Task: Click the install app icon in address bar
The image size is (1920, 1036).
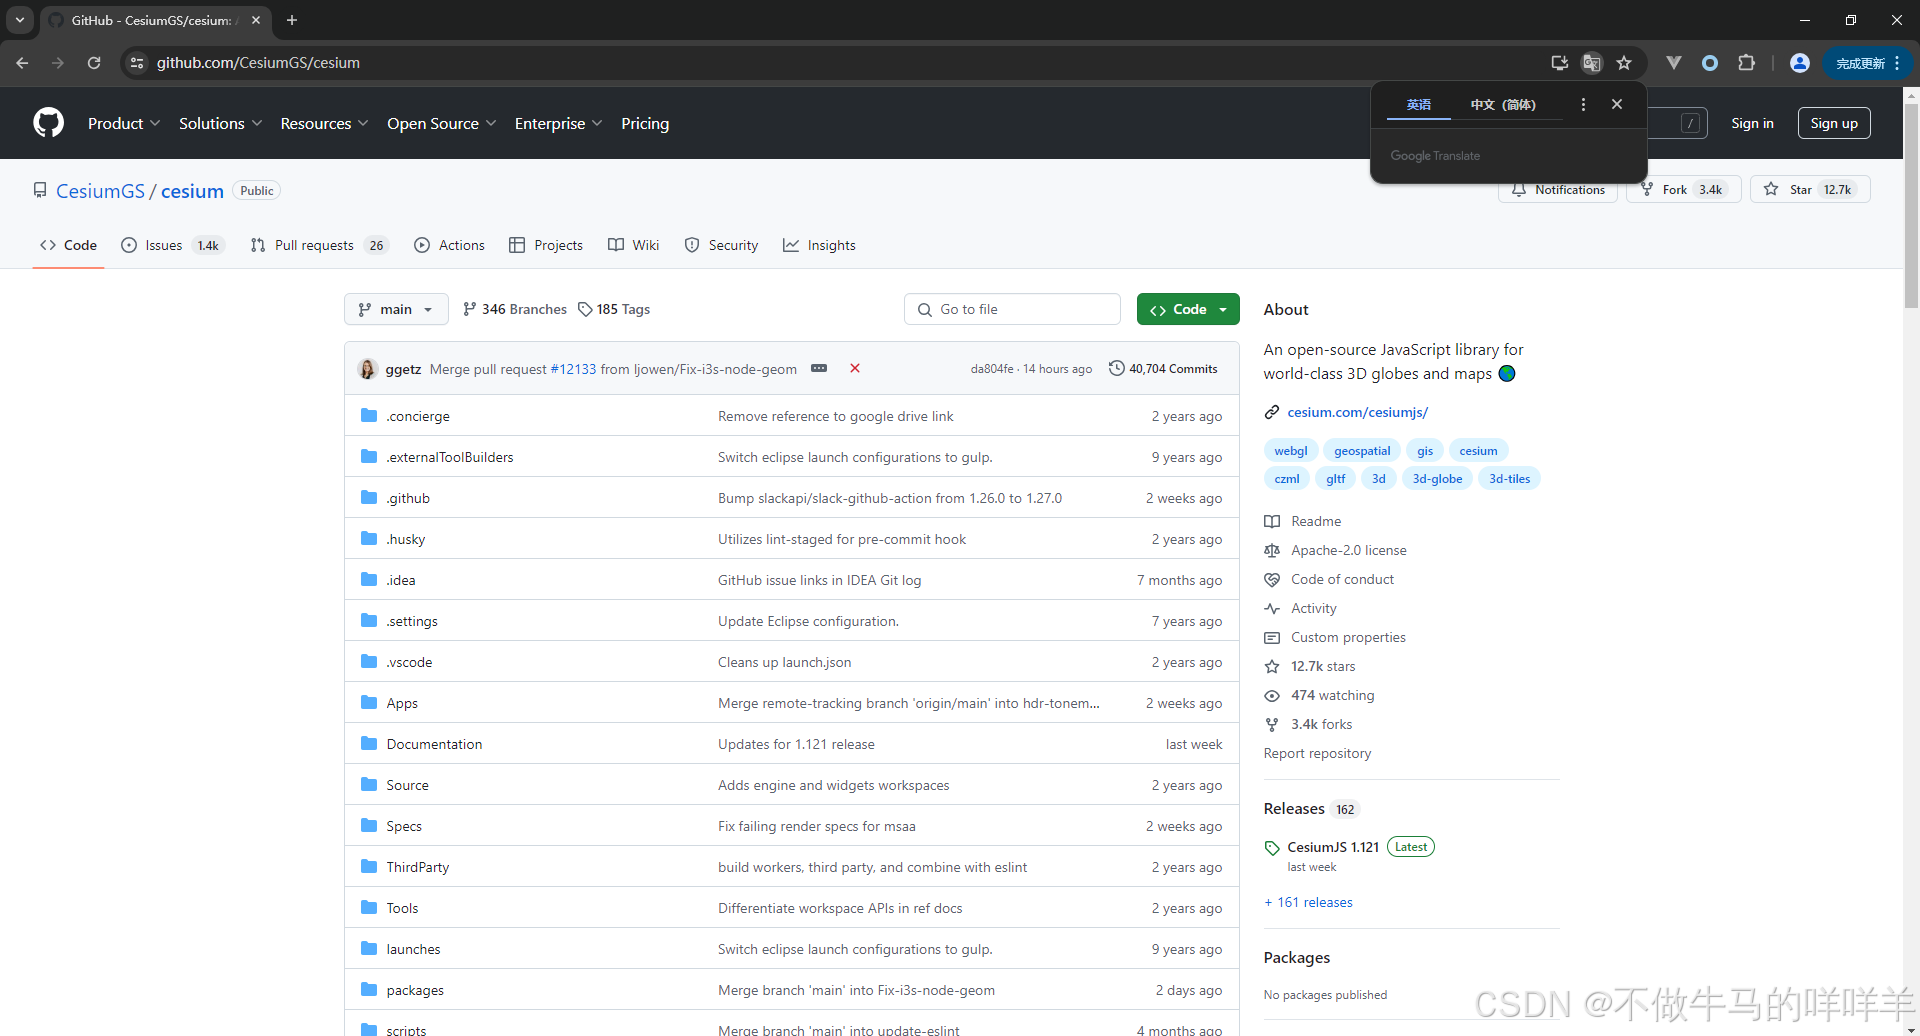Action: tap(1559, 63)
